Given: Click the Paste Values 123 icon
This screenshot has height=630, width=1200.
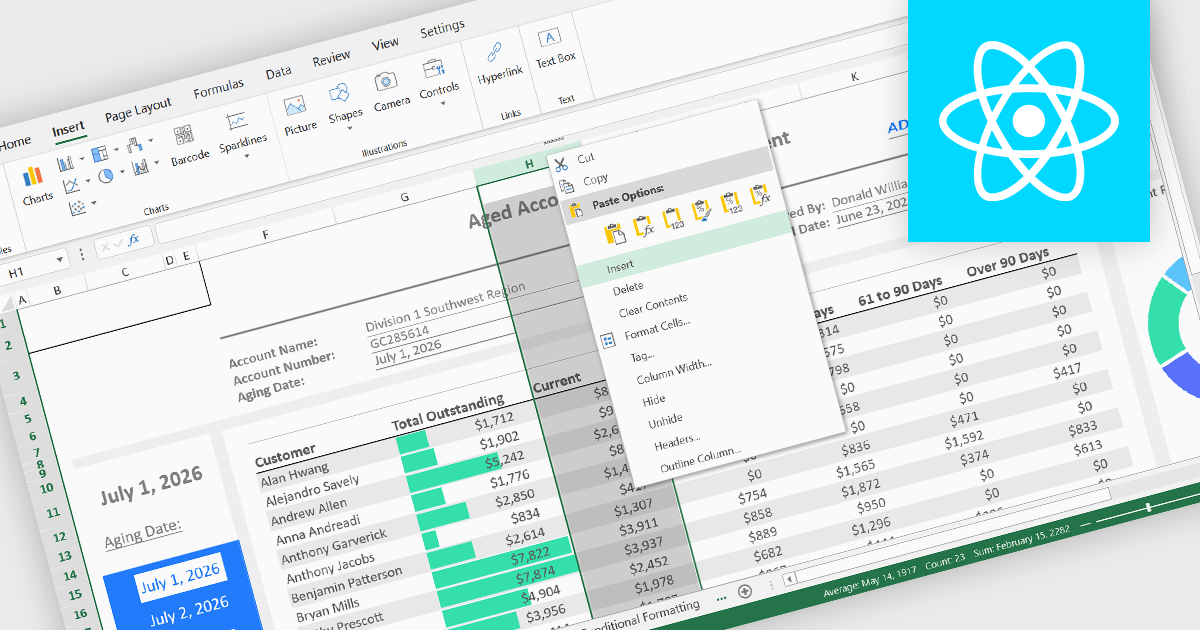Looking at the screenshot, I should (673, 217).
